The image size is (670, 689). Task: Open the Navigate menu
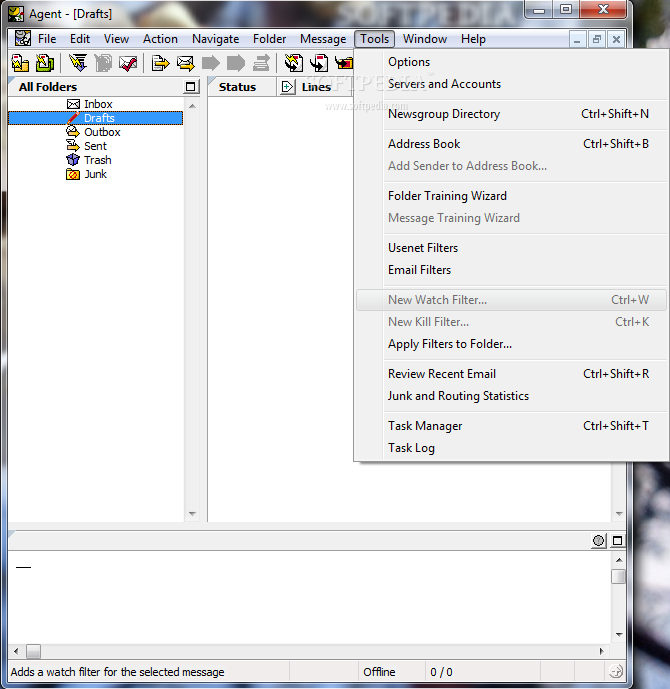(215, 39)
